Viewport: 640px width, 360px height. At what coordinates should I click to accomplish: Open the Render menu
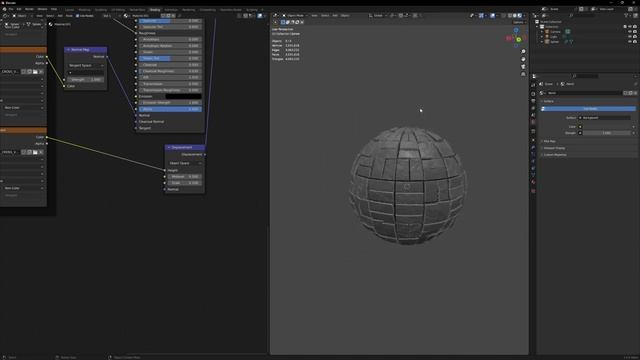[29, 9]
